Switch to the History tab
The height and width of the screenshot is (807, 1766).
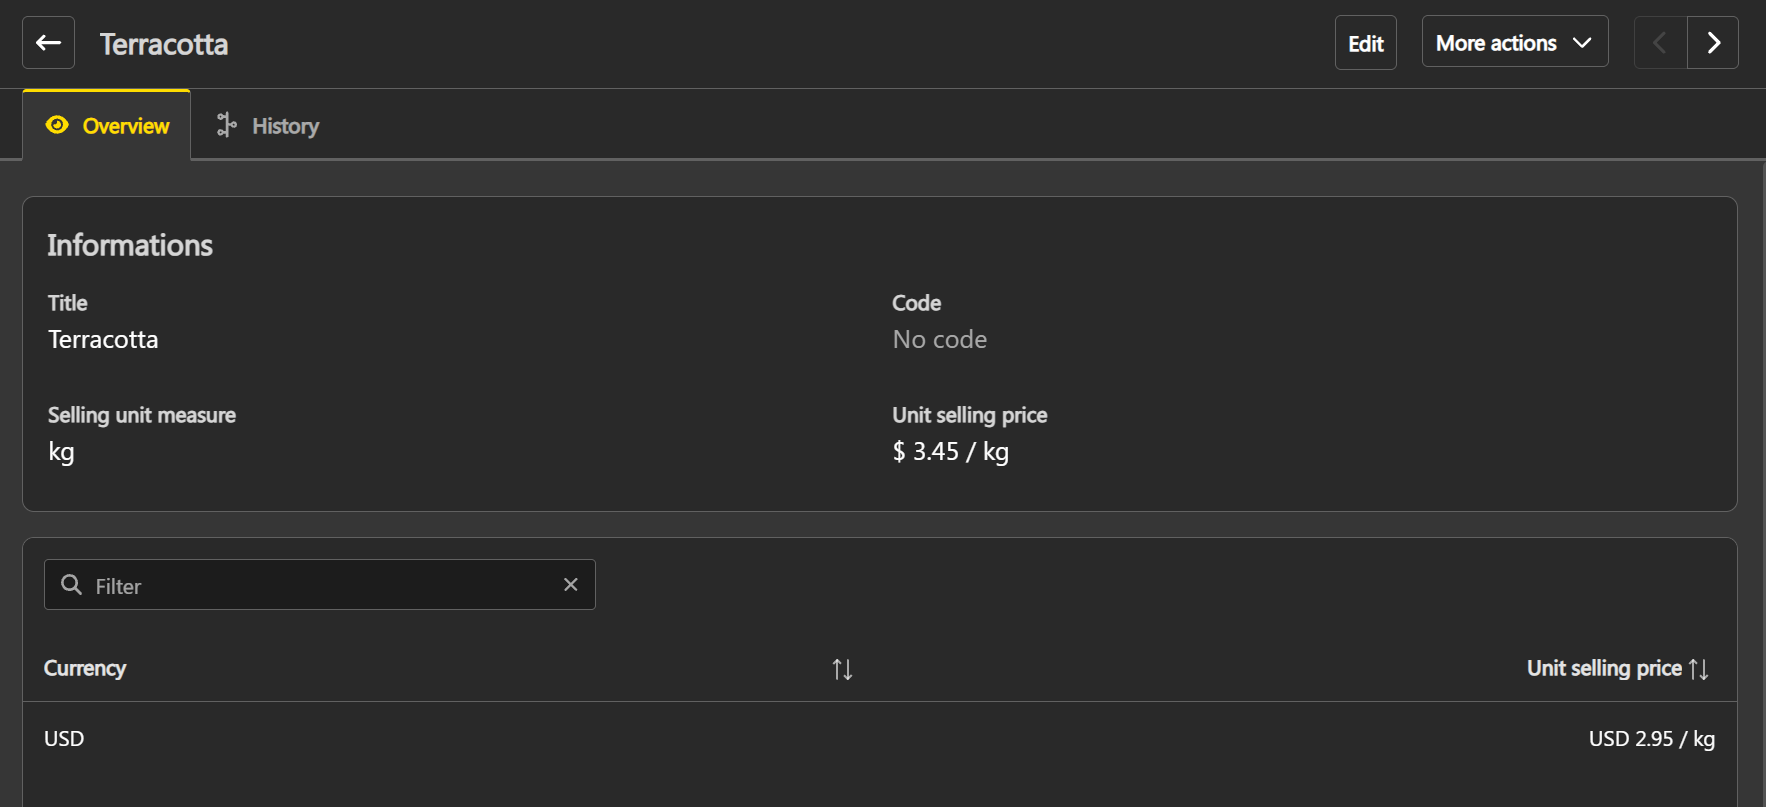285,126
